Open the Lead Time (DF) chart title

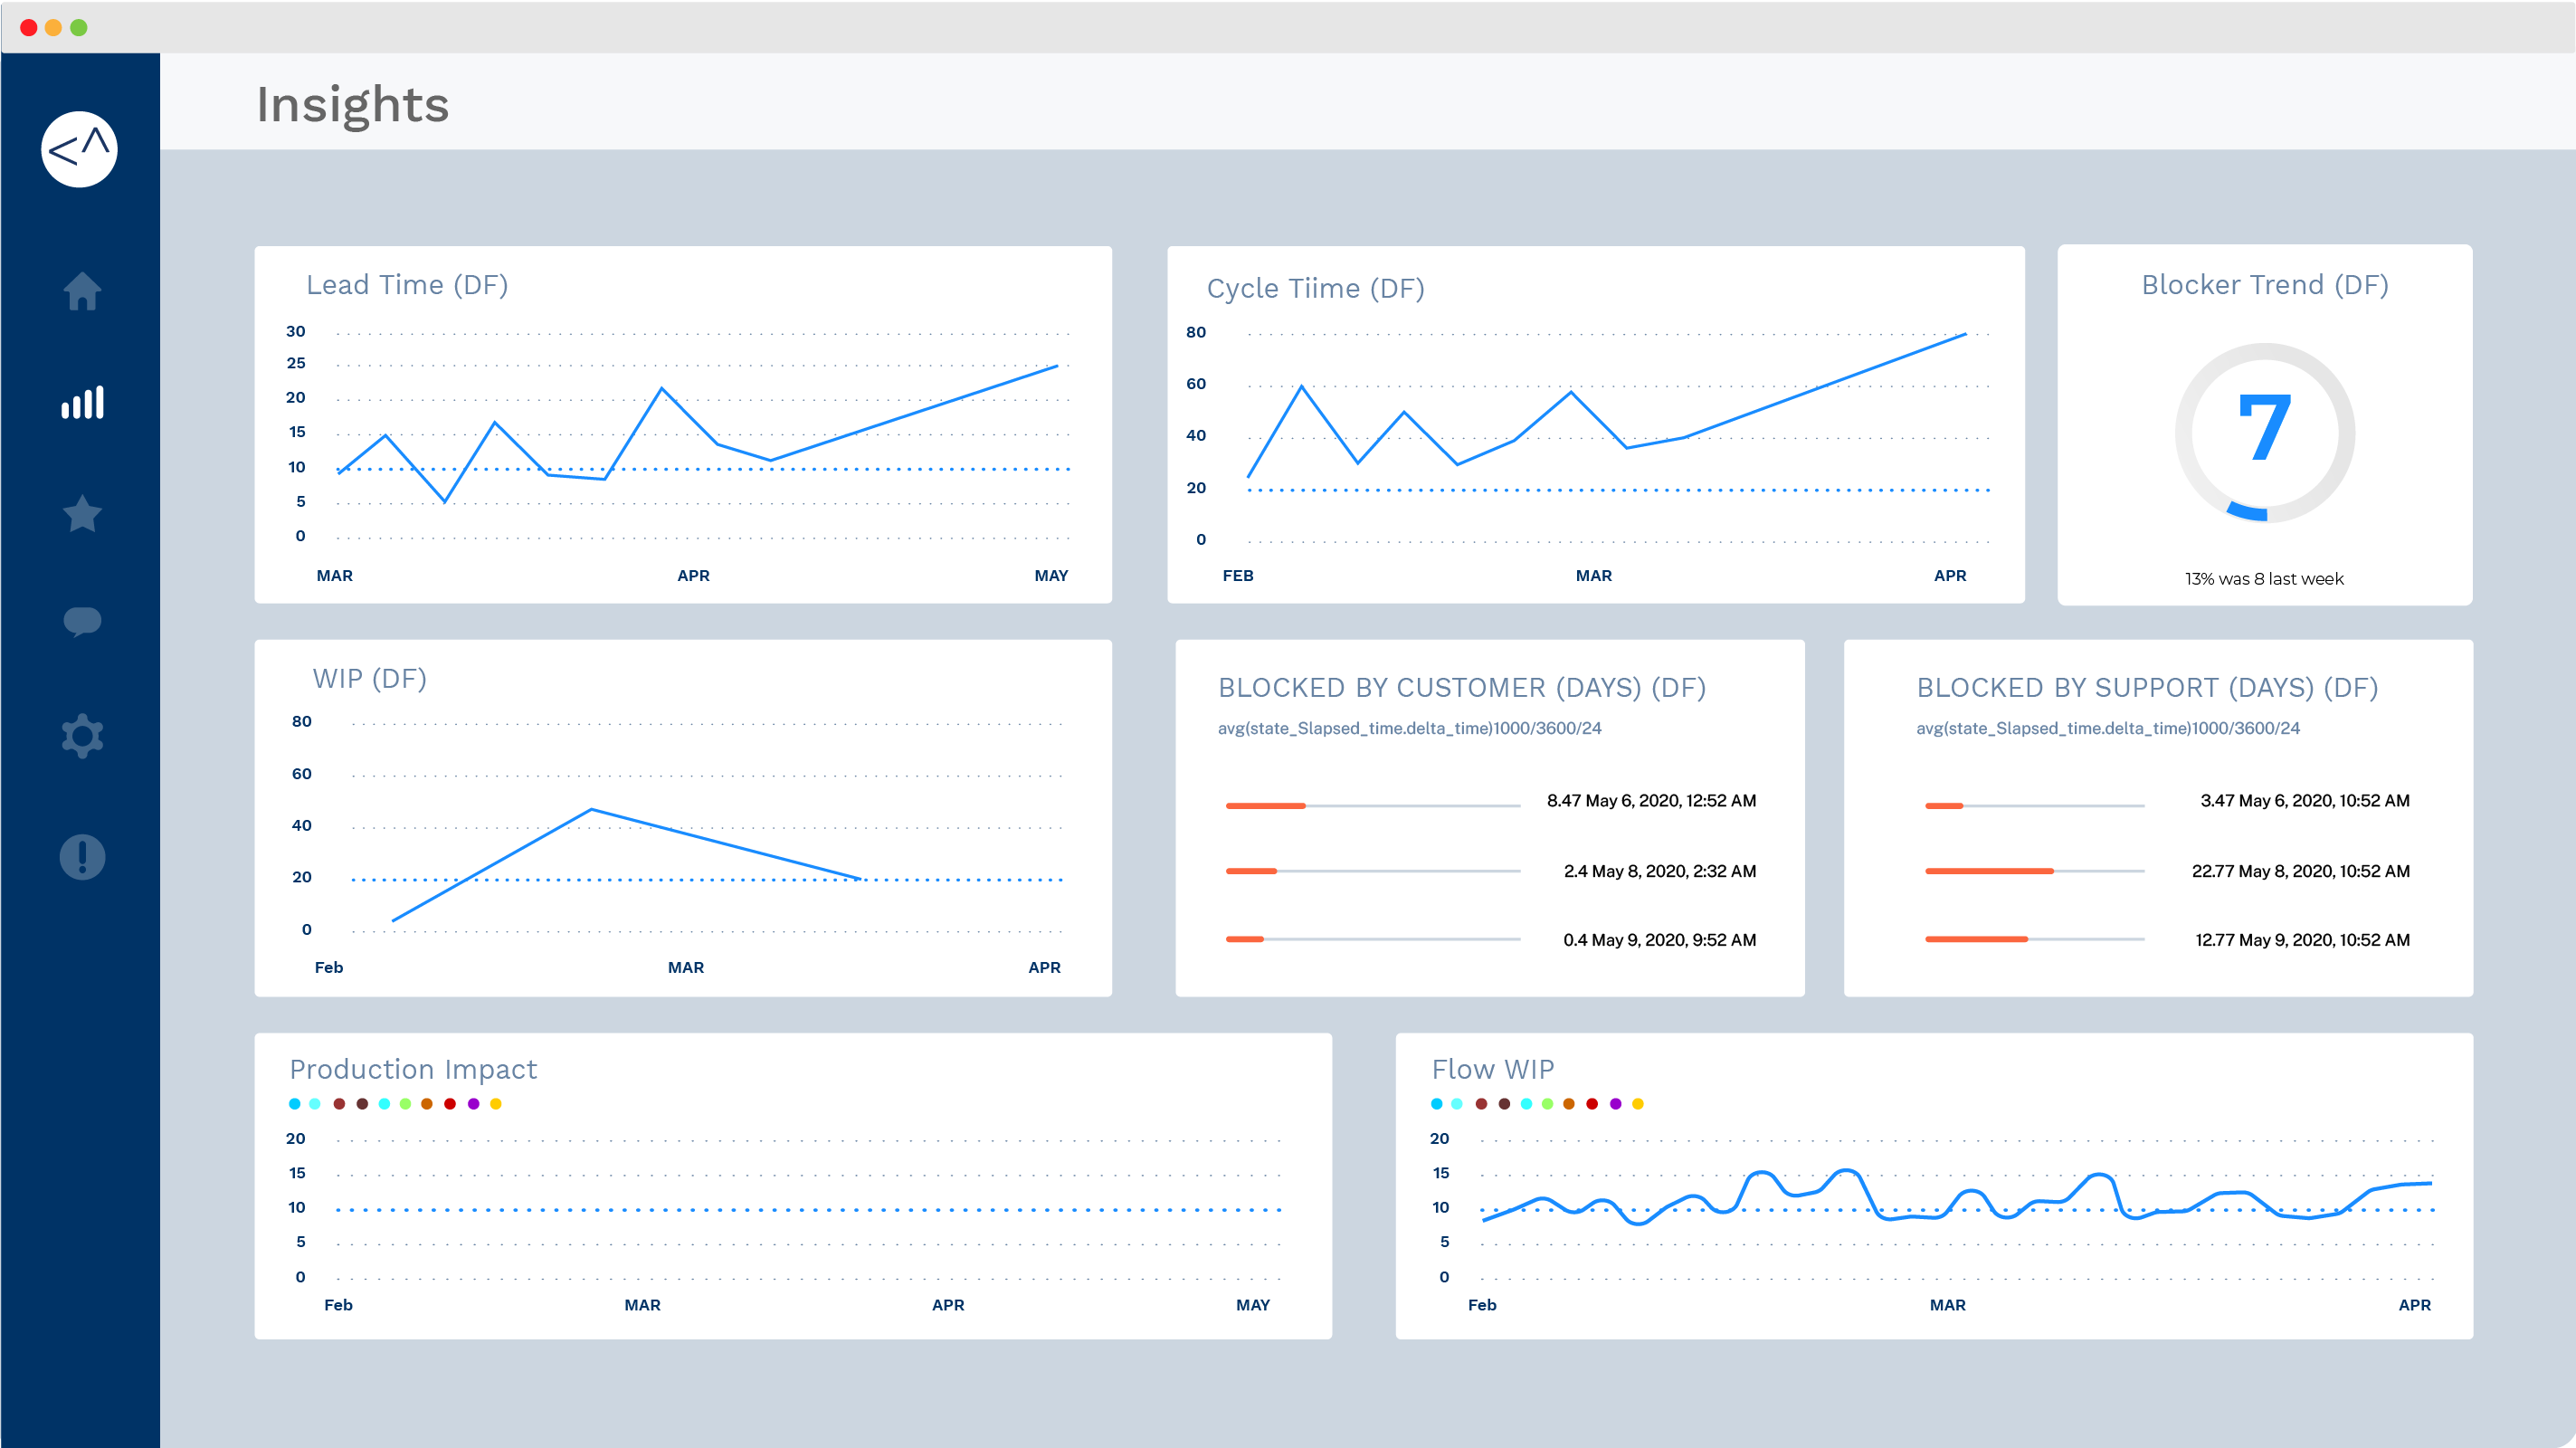tap(407, 285)
